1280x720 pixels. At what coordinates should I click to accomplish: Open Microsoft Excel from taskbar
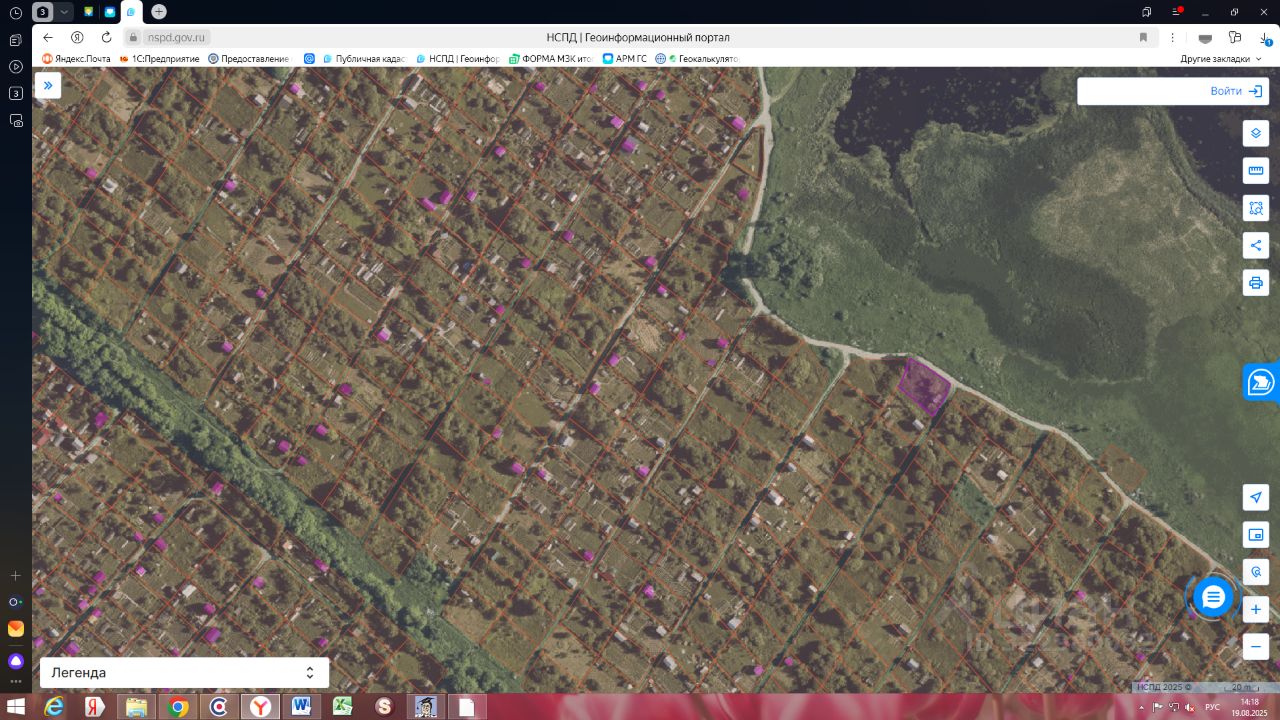click(342, 707)
